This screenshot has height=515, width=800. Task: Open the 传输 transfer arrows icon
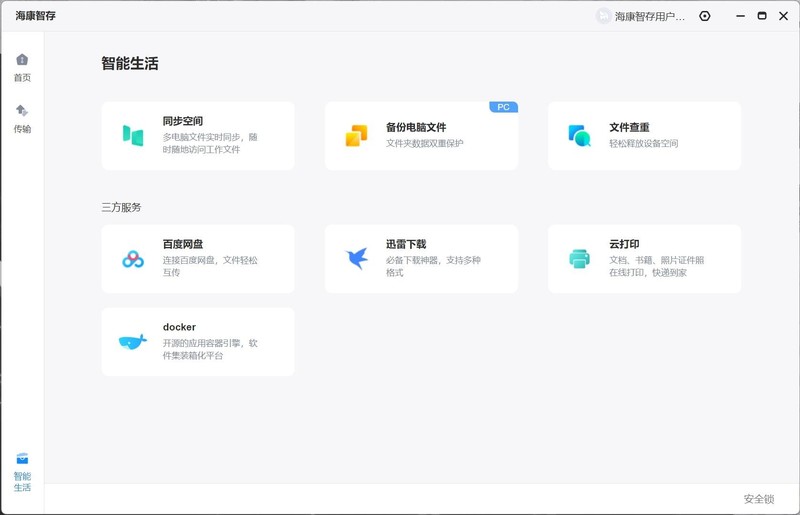click(22, 111)
